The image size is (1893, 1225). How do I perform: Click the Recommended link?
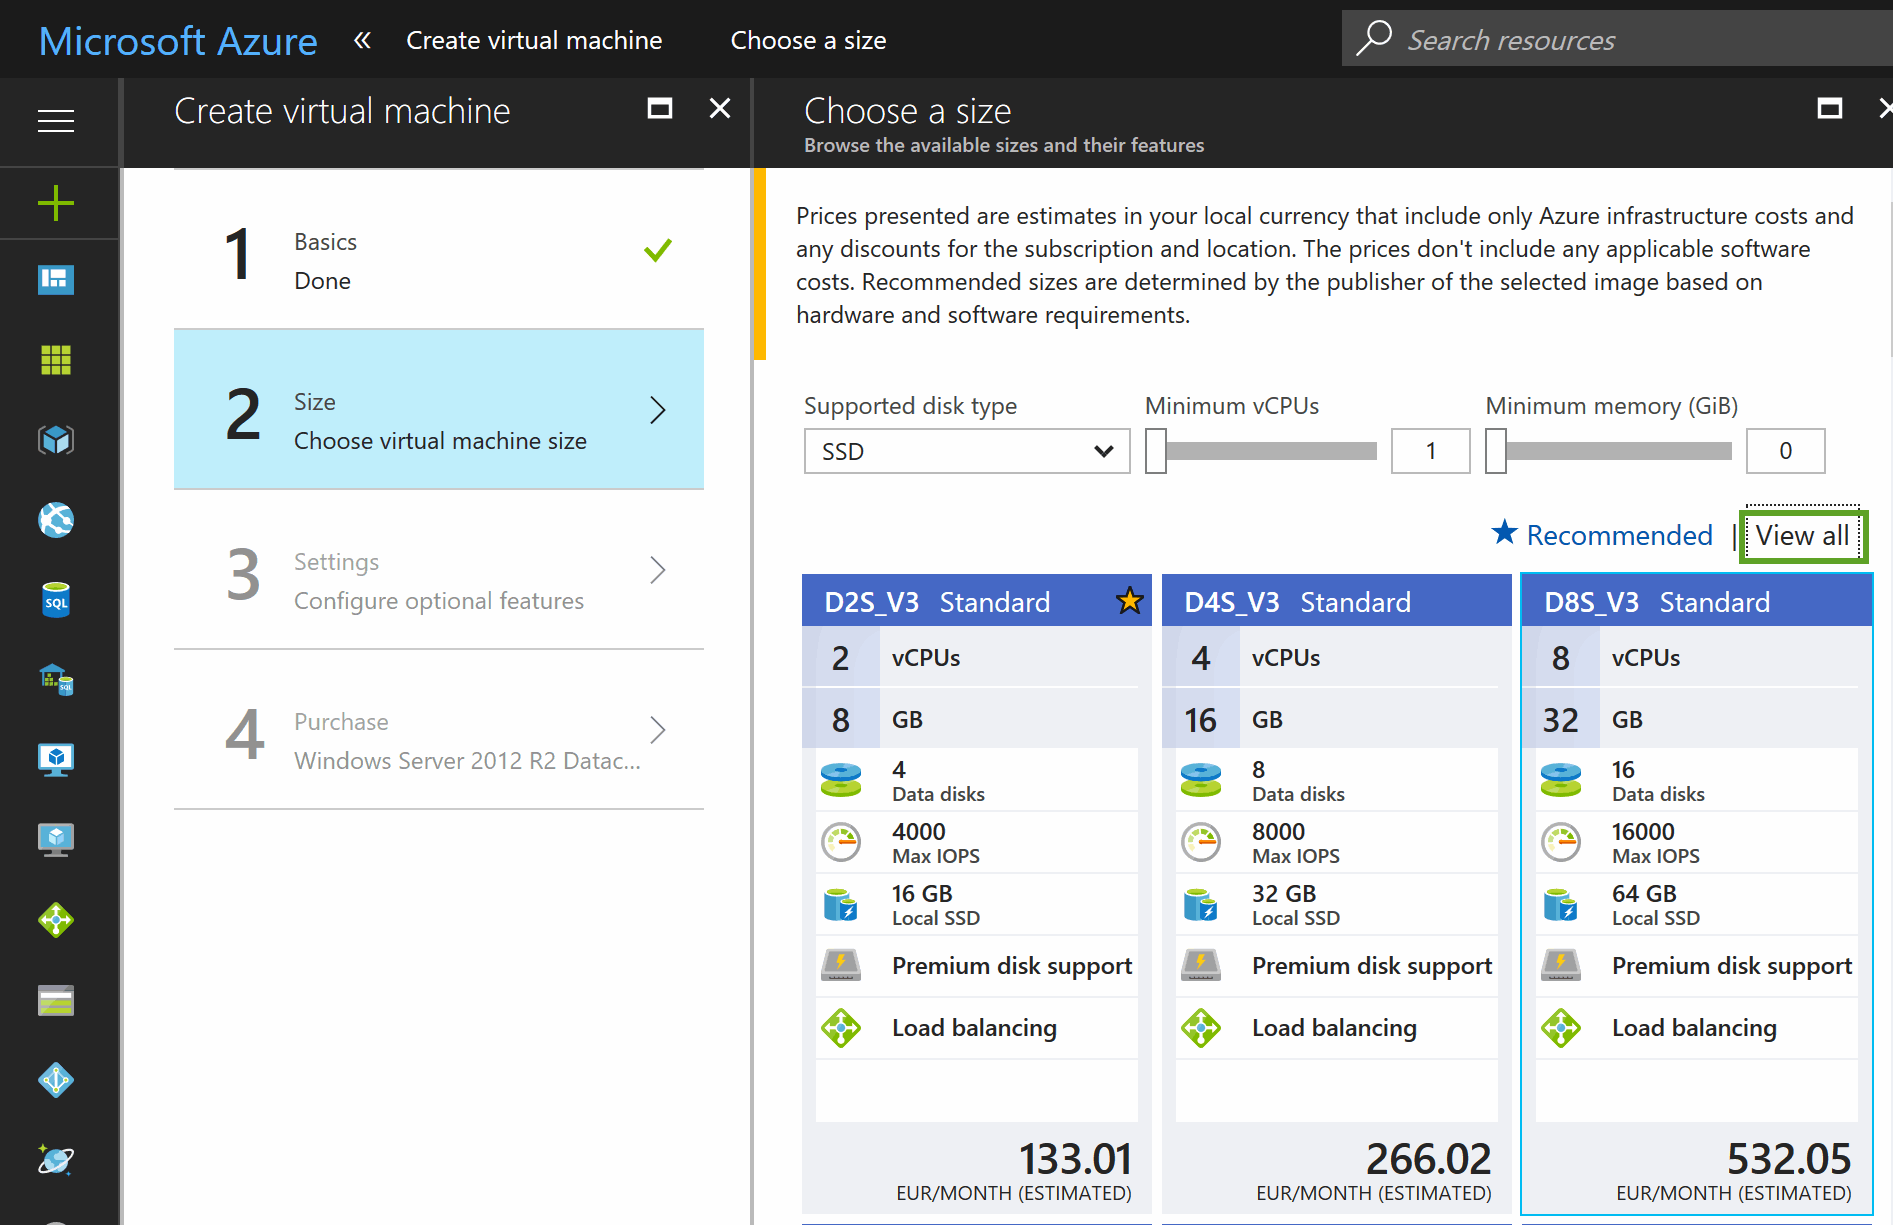pos(1619,535)
